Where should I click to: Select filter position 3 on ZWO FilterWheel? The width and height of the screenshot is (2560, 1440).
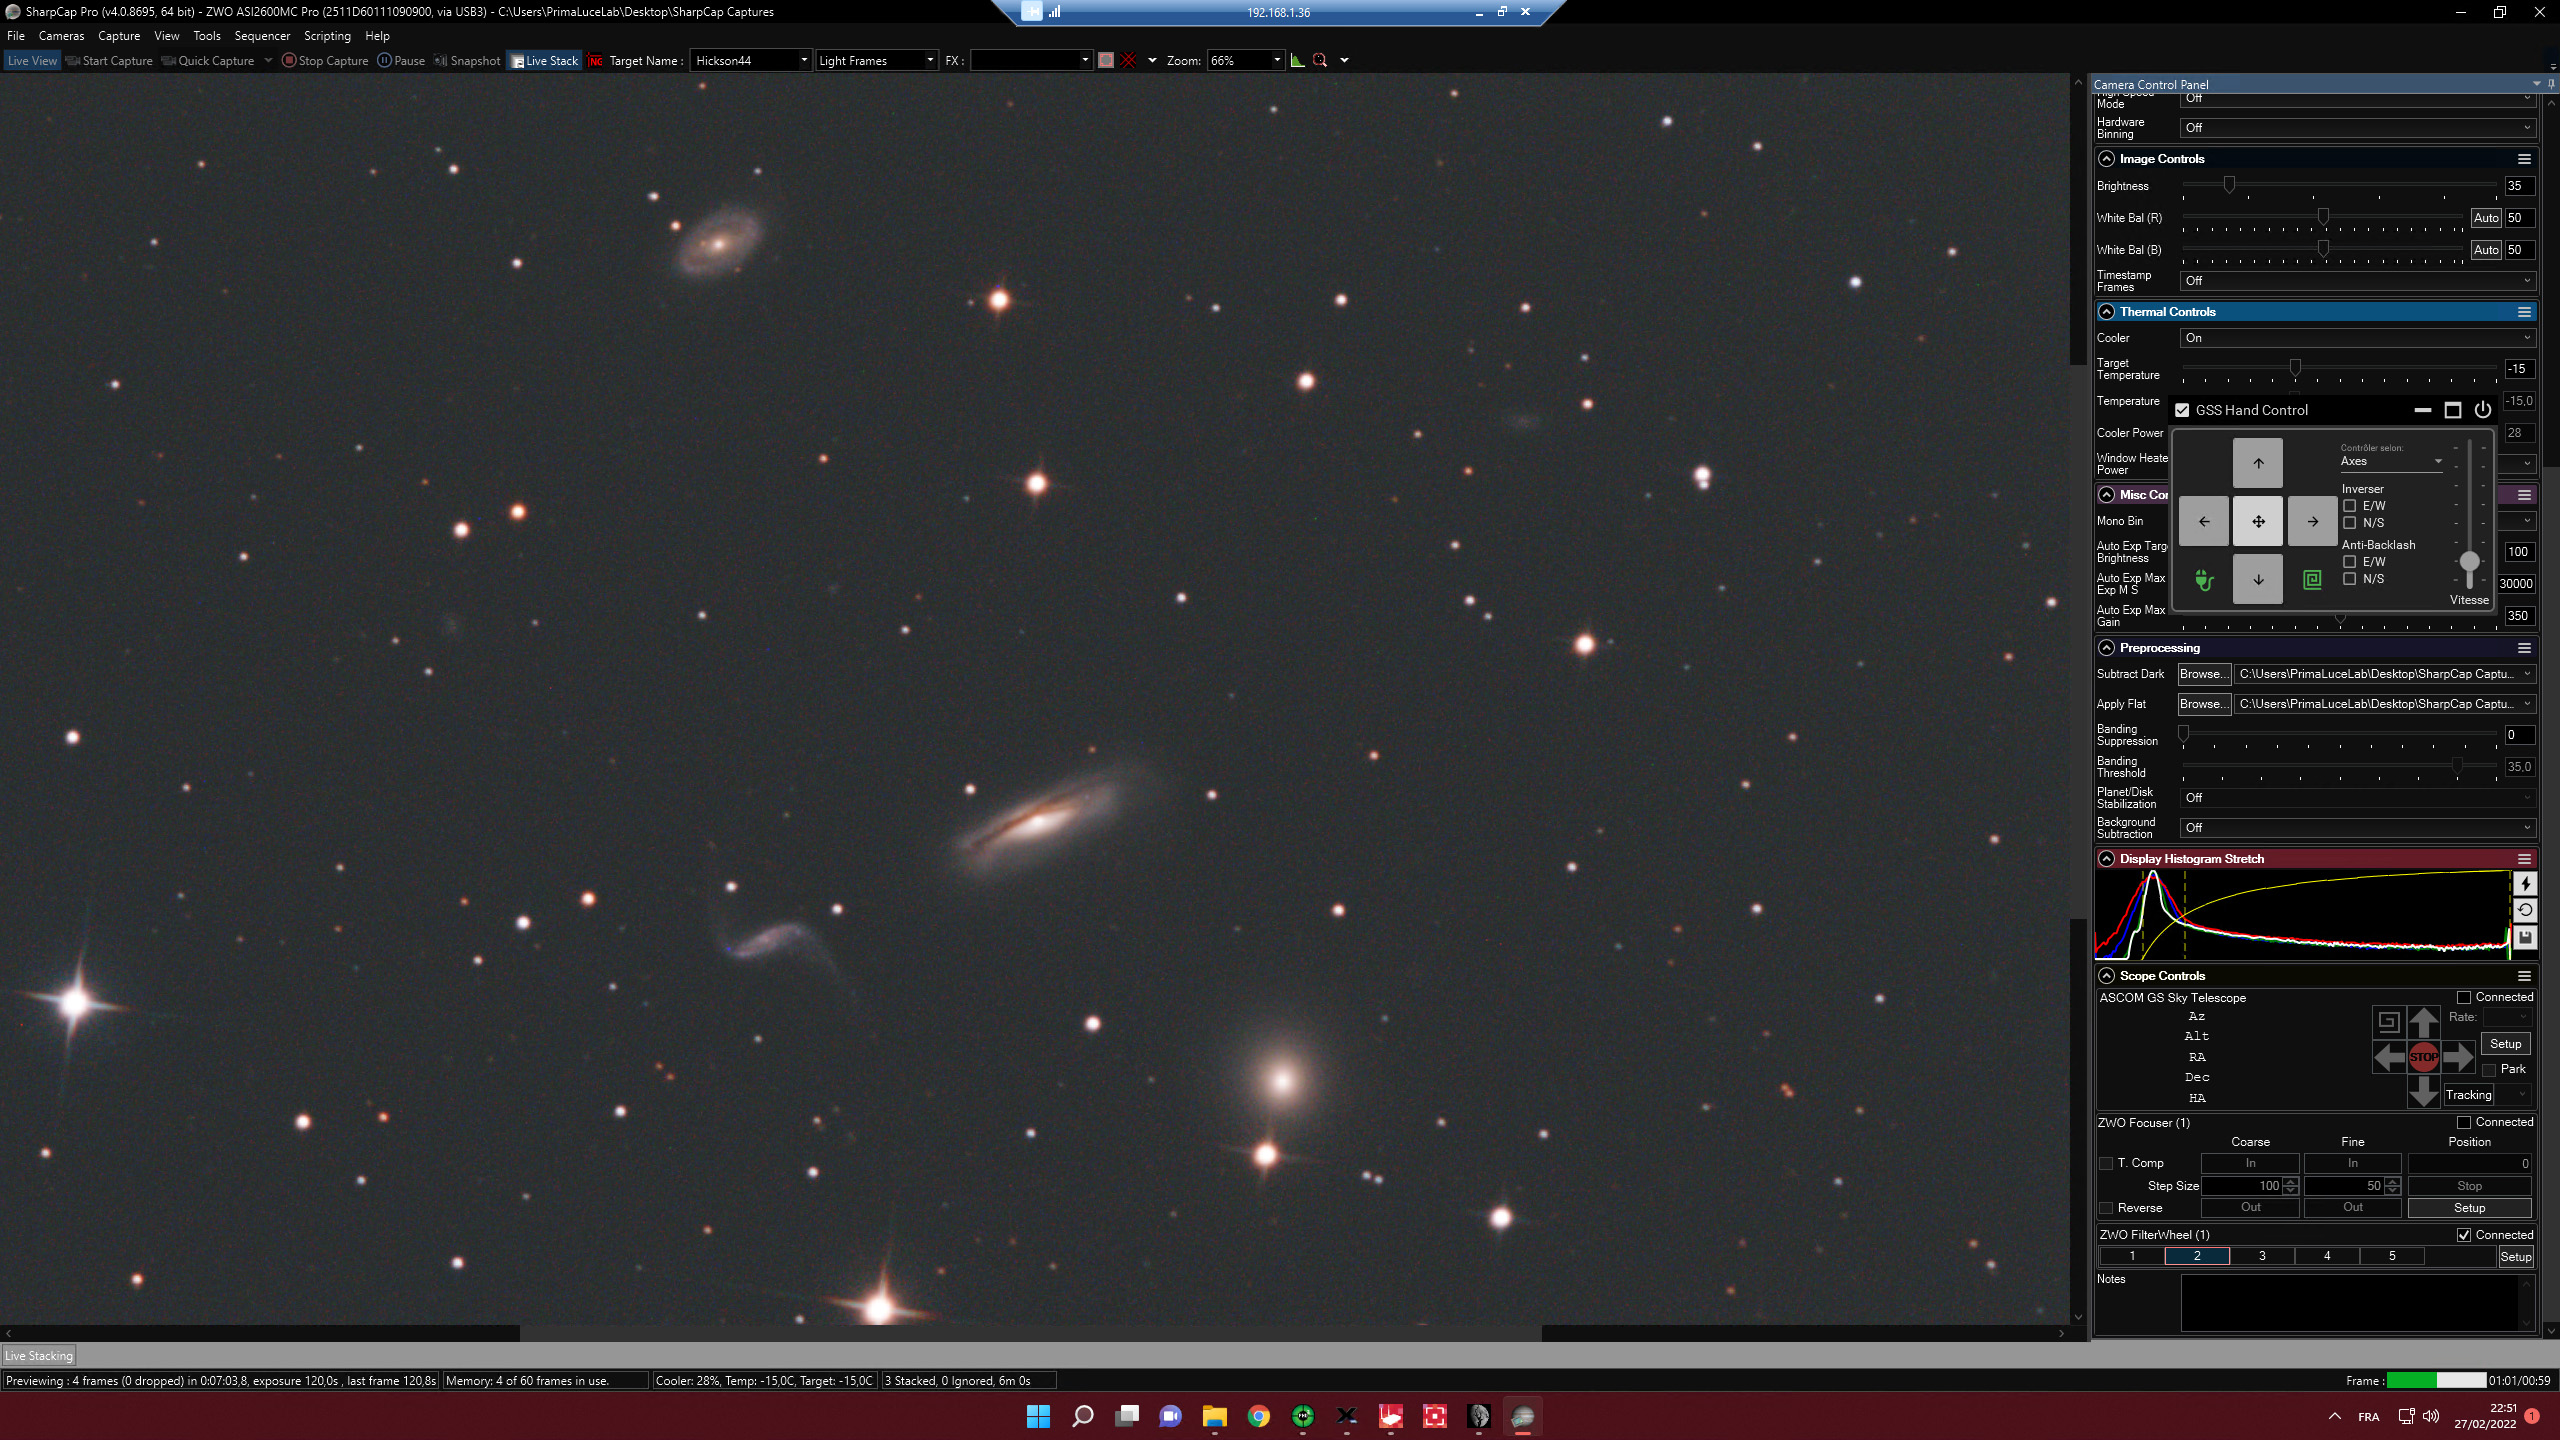(x=2262, y=1257)
